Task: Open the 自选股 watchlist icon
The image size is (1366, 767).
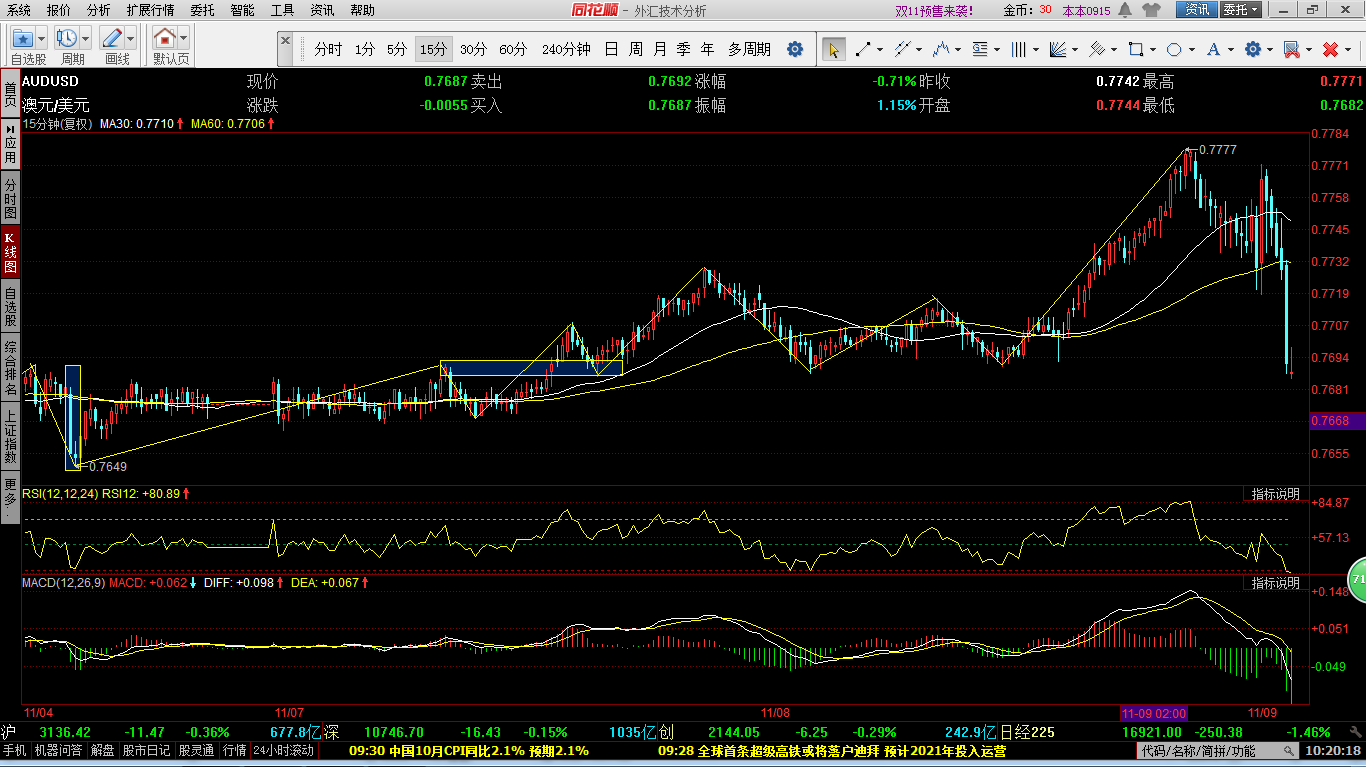Action: 22,38
